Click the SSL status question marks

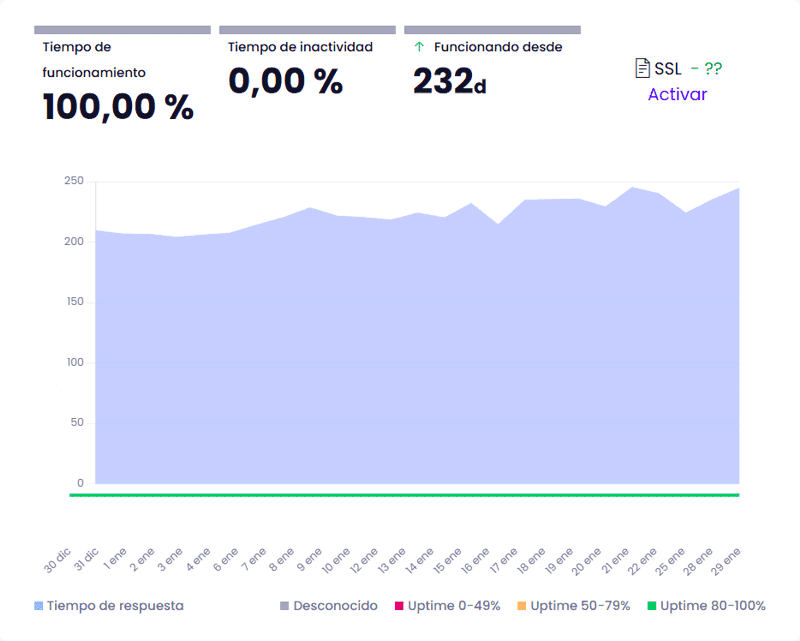[x=712, y=69]
